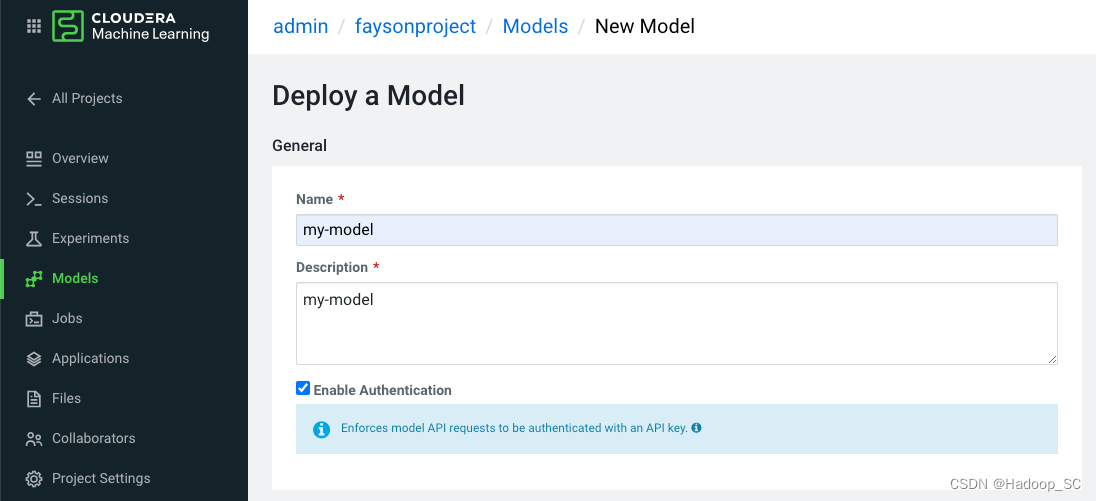Click the Models breadcrumb link
1096x501 pixels.
coord(535,27)
